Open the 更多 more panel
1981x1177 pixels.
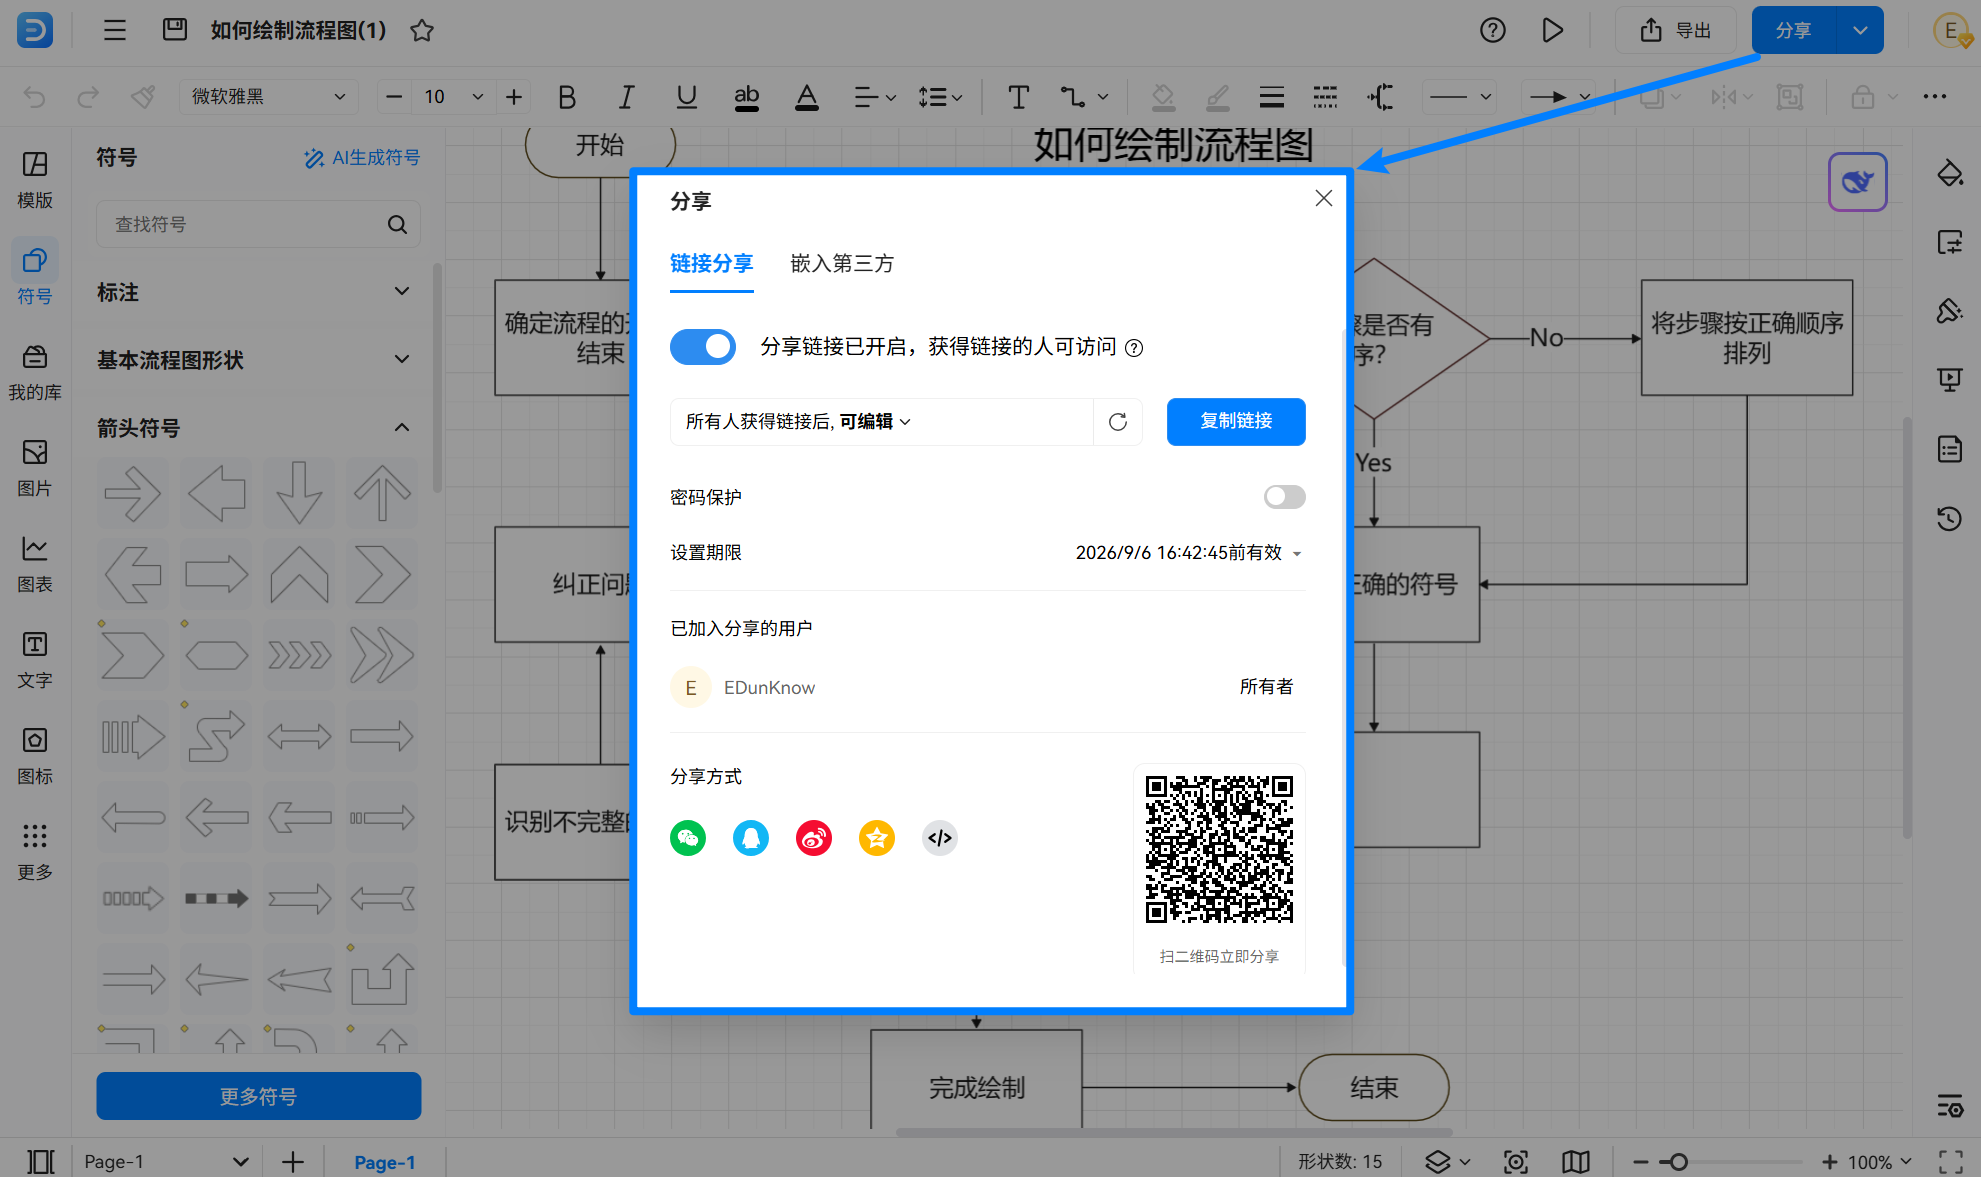35,852
